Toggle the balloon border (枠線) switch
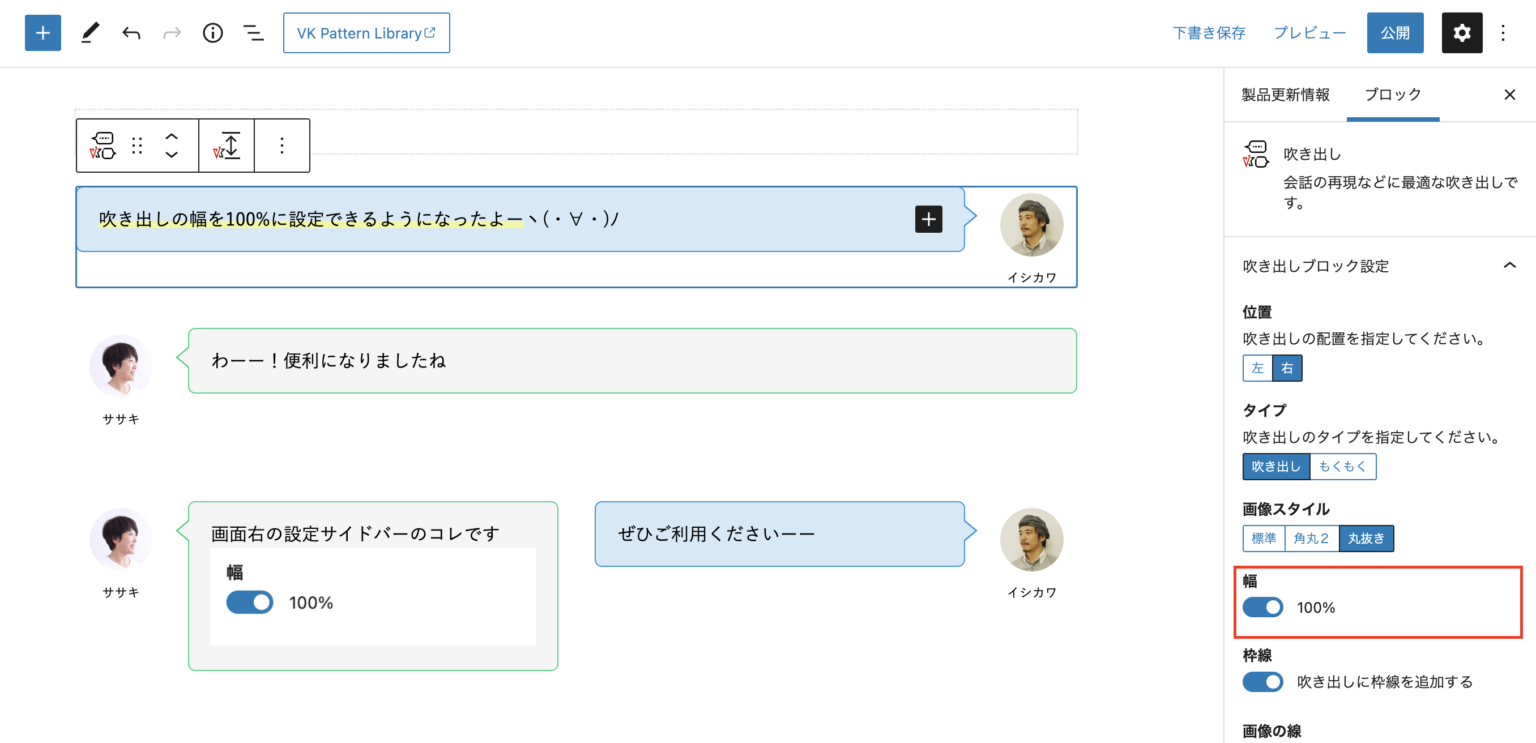This screenshot has width=1536, height=743. click(x=1262, y=682)
